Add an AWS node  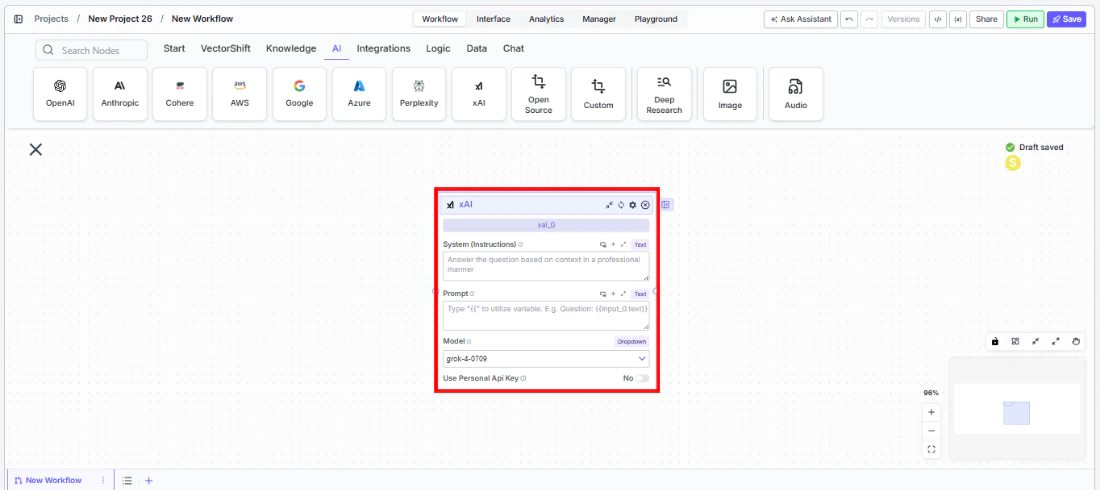pos(239,94)
